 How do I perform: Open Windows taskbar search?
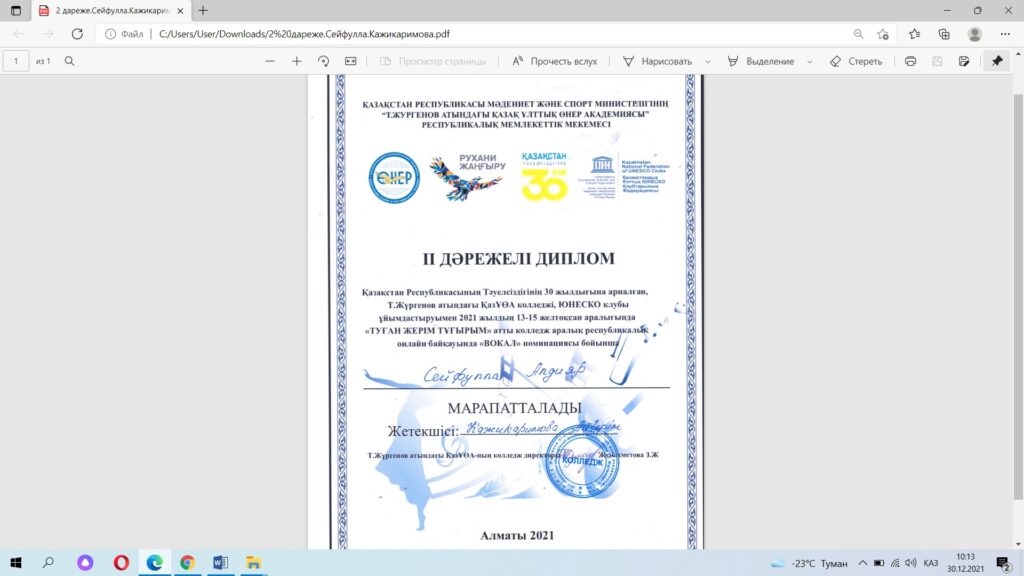point(48,562)
